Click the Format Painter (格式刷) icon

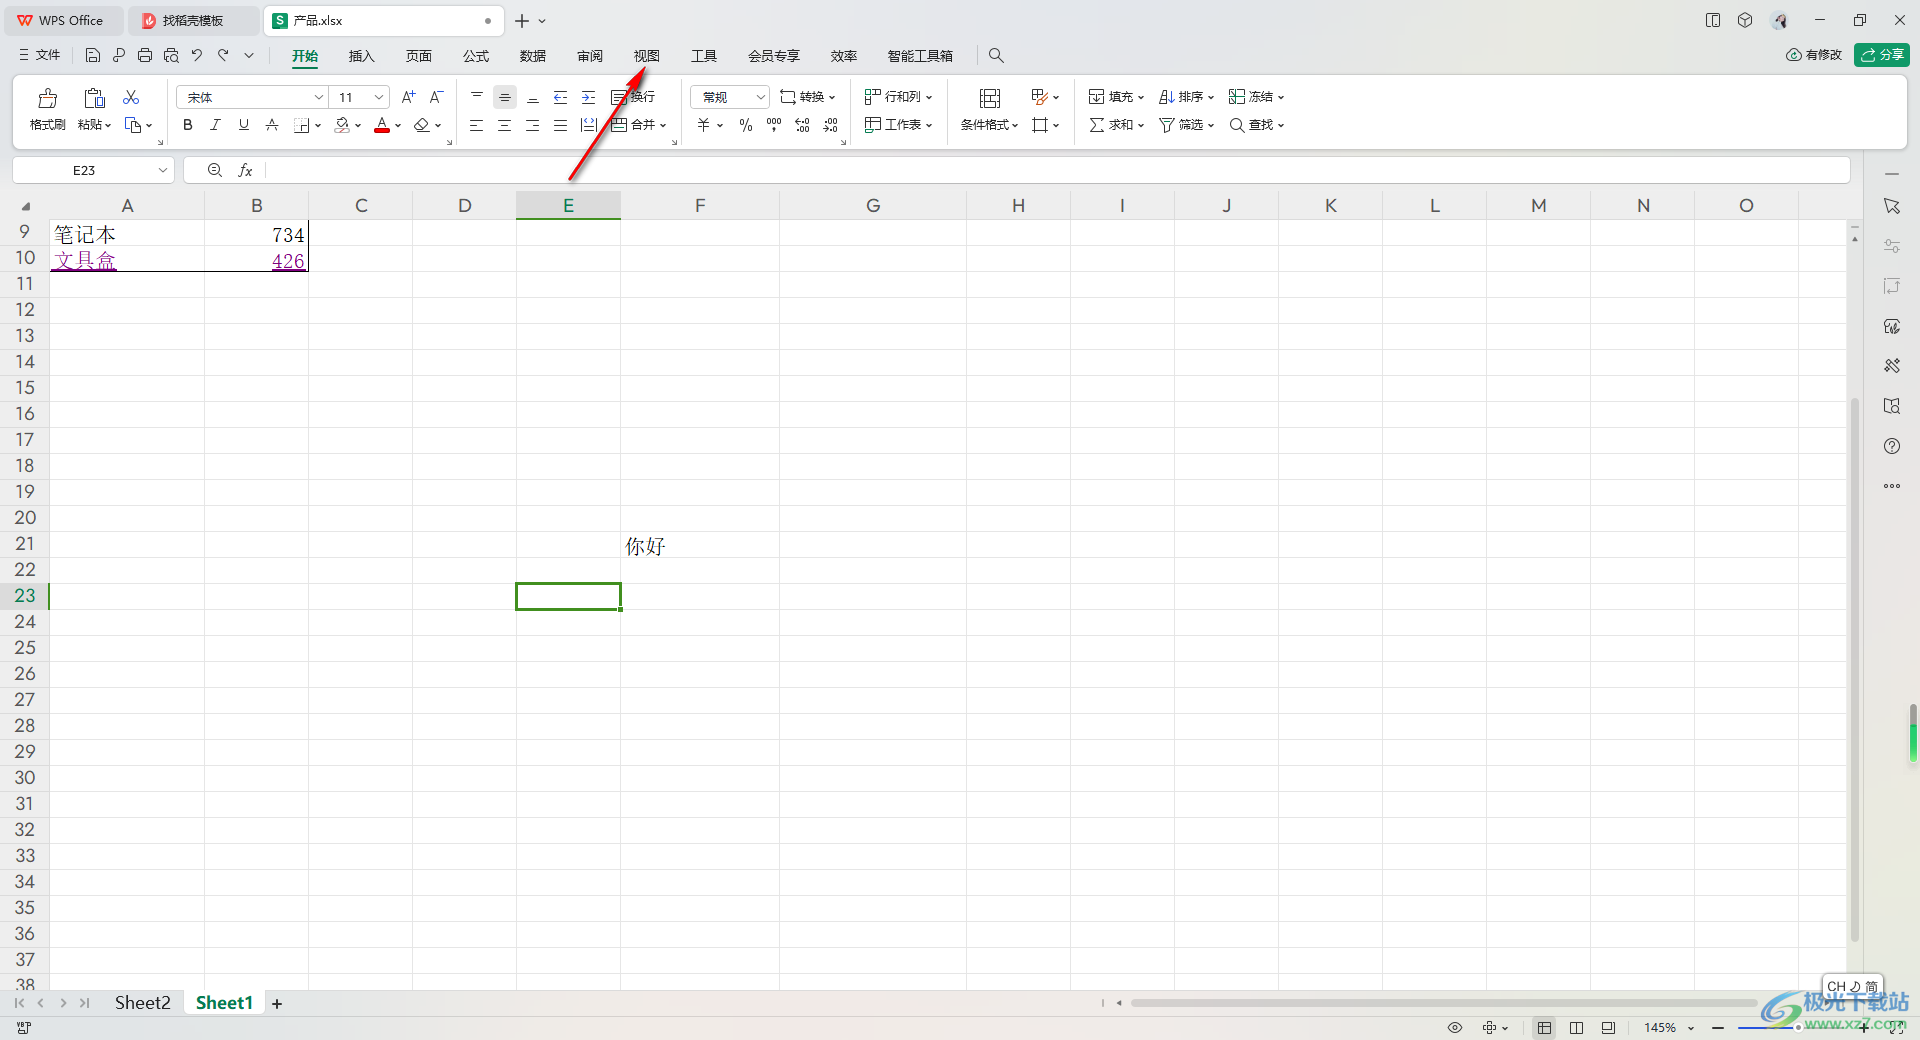point(47,98)
